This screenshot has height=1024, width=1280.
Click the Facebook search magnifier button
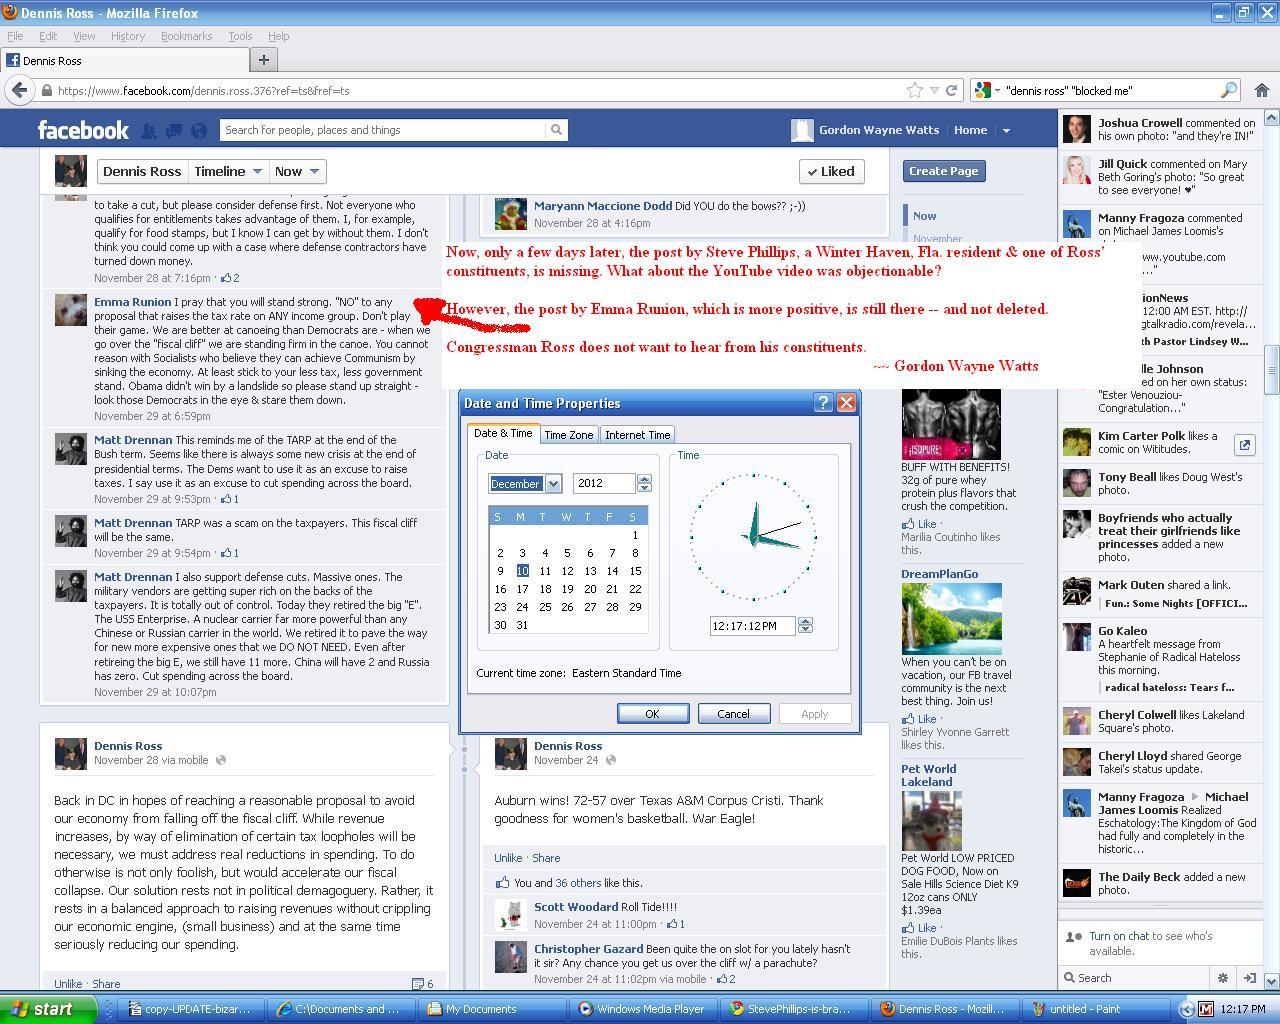click(x=556, y=130)
